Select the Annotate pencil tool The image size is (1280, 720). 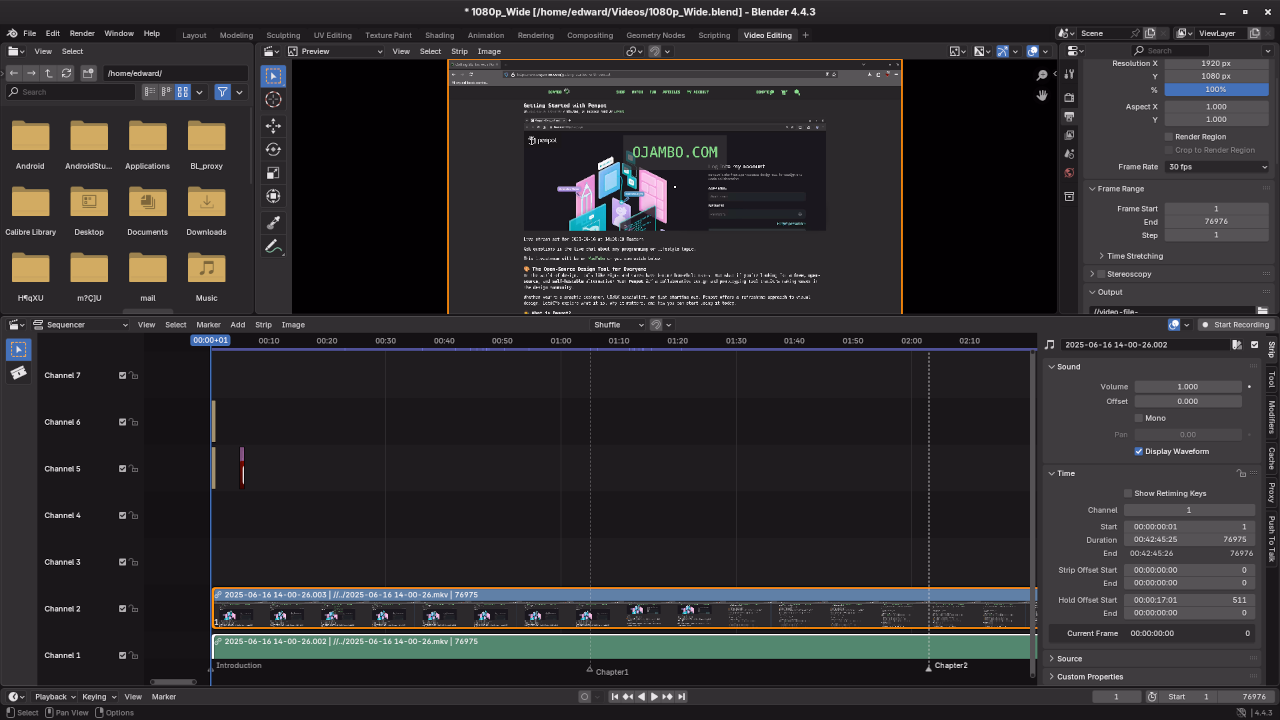273,246
